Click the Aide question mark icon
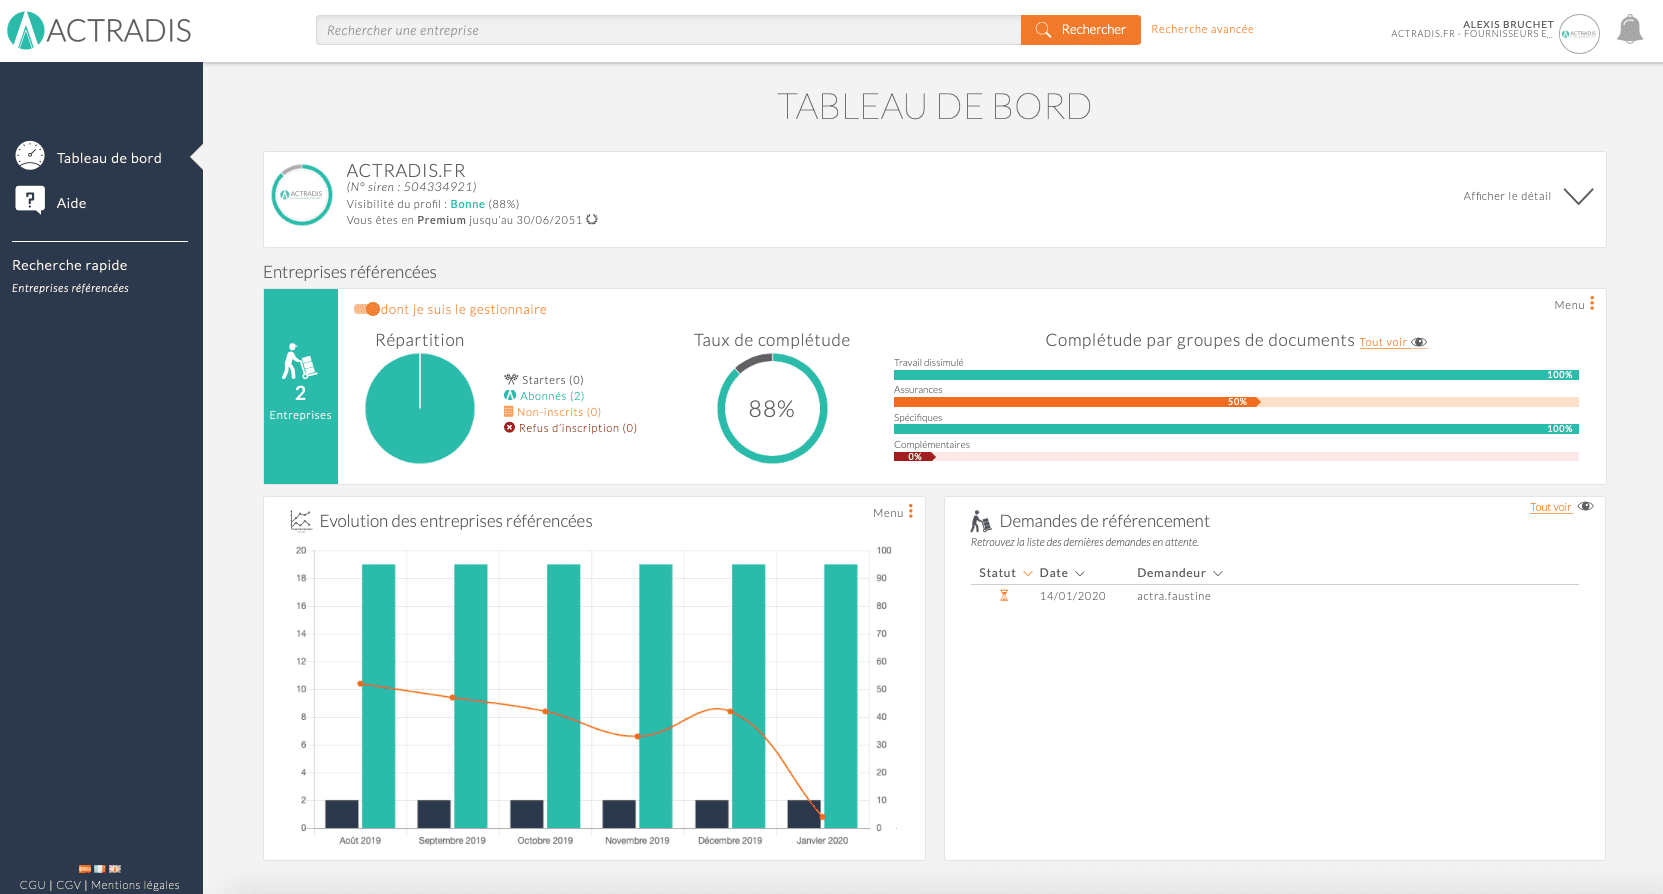 point(30,200)
